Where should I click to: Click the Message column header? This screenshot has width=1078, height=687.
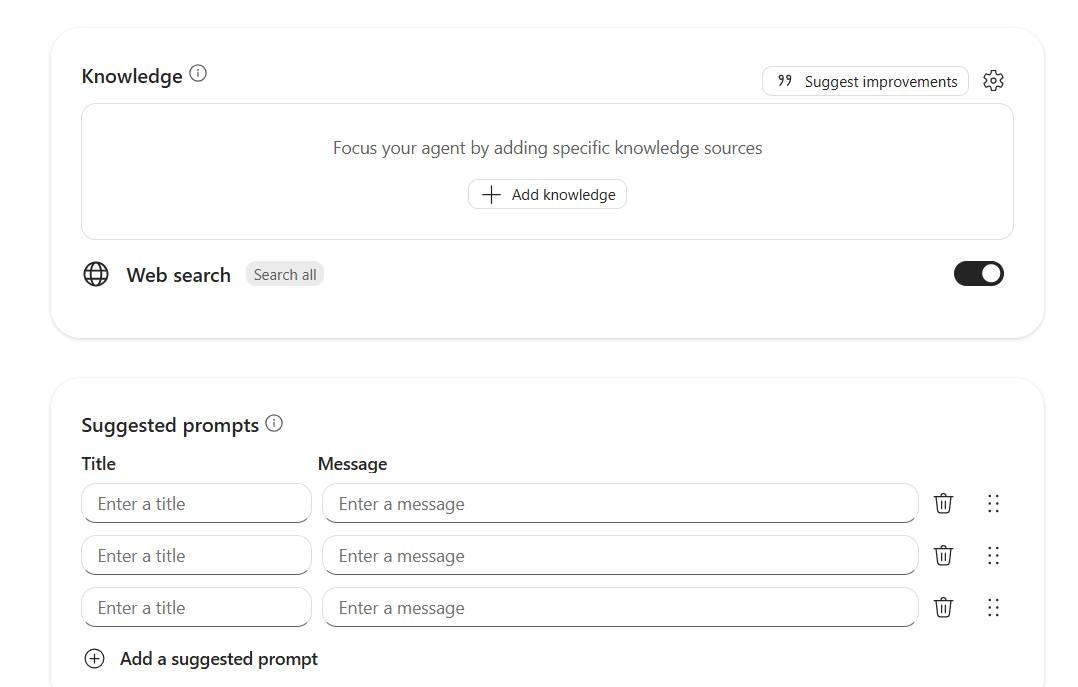(352, 464)
